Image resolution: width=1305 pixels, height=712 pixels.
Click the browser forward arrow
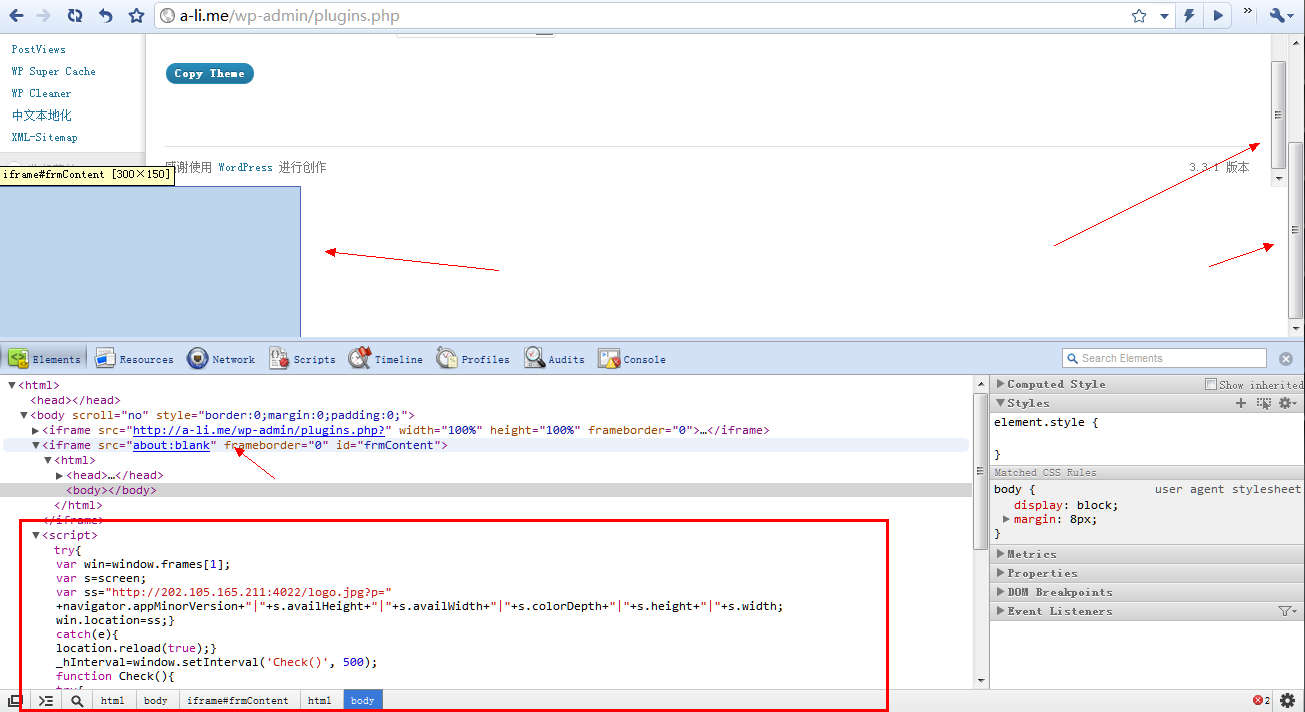(43, 16)
